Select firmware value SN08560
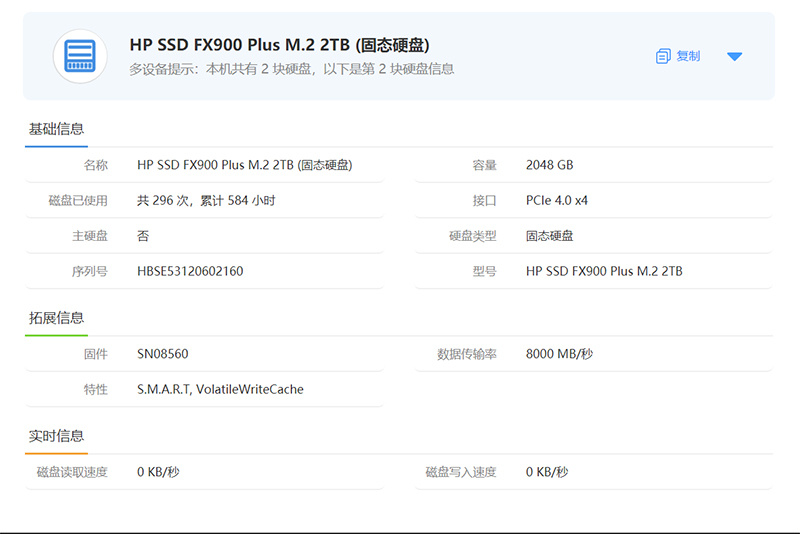The width and height of the screenshot is (800, 534). pyautogui.click(x=162, y=354)
